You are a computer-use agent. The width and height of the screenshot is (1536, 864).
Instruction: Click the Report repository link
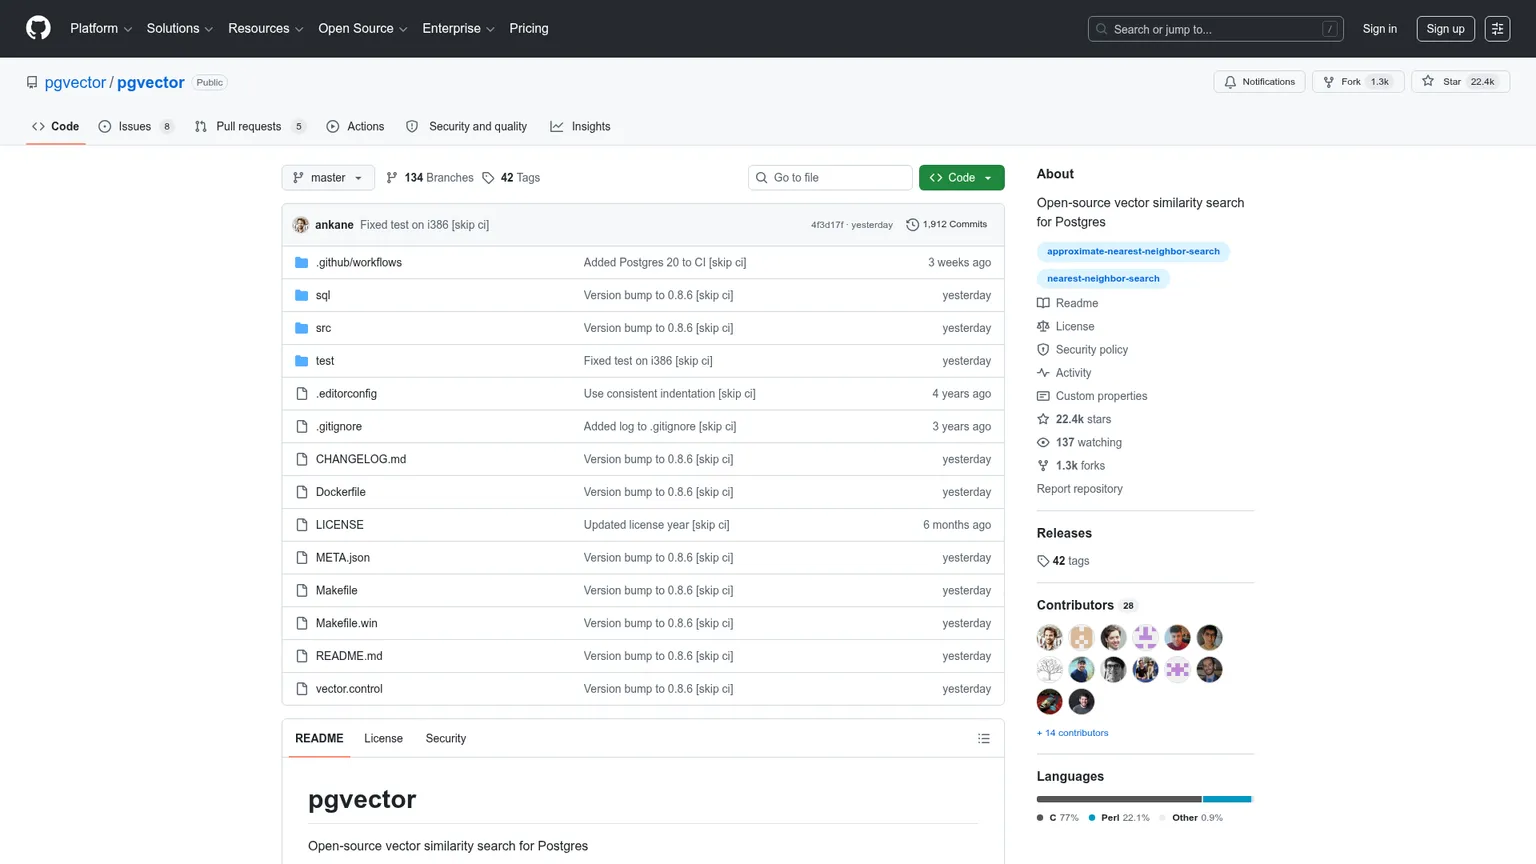pyautogui.click(x=1080, y=489)
